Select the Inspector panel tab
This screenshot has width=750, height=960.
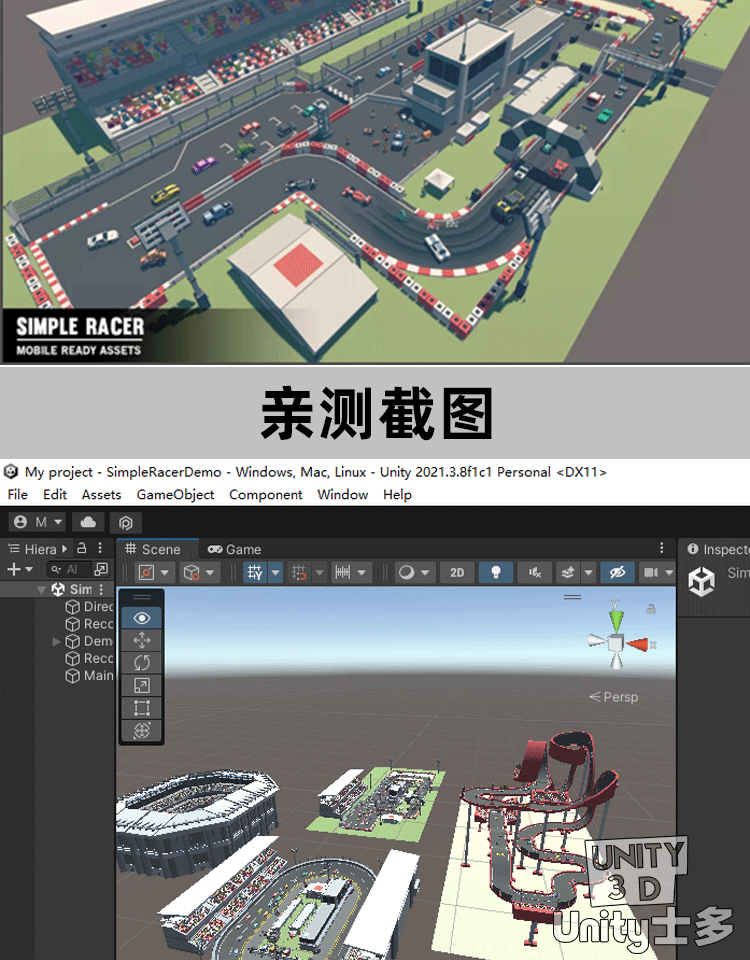point(716,549)
